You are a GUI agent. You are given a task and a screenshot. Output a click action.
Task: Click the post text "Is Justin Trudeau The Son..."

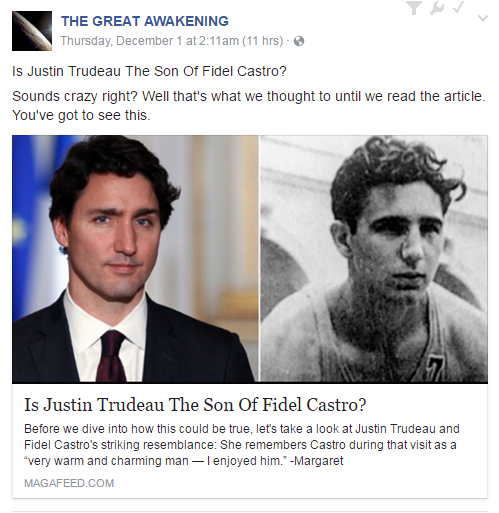[149, 71]
